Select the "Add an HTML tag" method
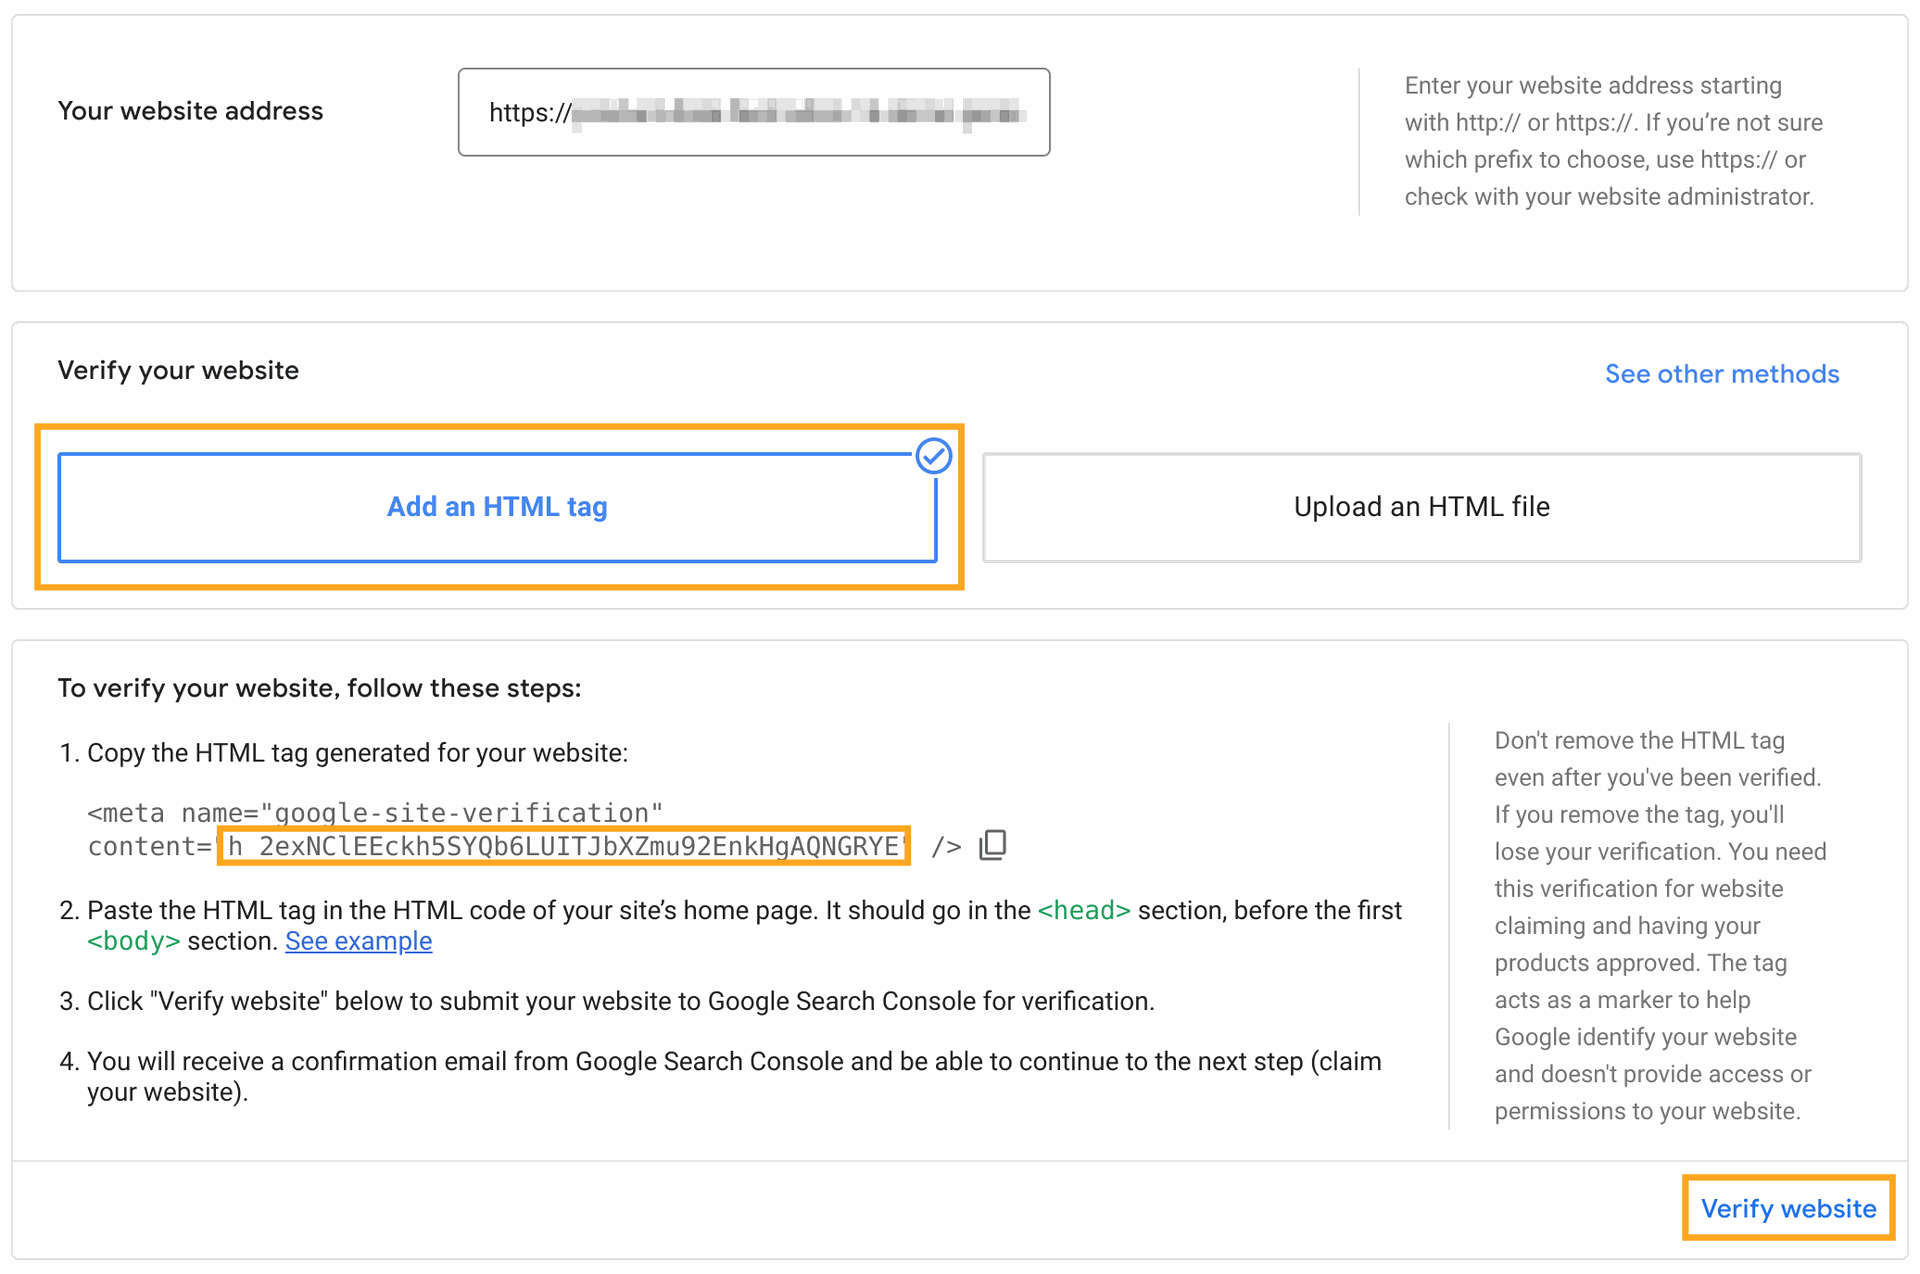Viewport: 1920px width, 1274px height. pos(497,507)
